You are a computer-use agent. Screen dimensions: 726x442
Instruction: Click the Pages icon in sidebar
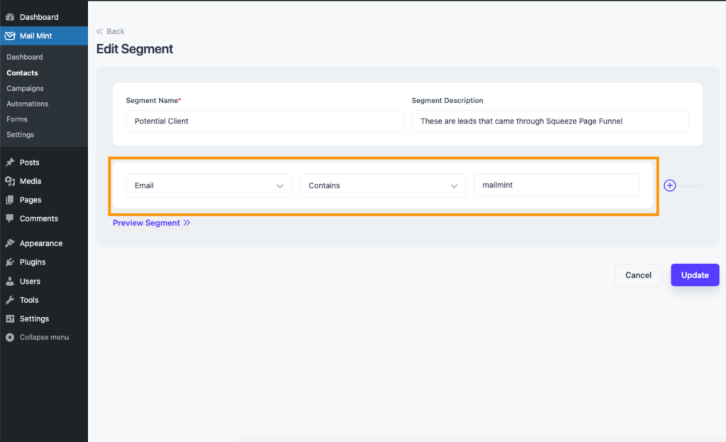coord(10,200)
